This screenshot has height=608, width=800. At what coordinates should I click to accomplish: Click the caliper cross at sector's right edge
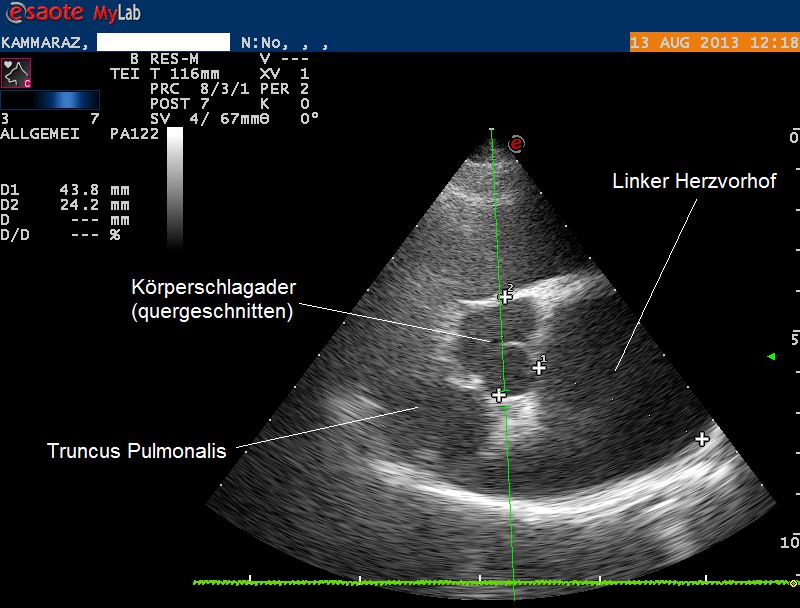(702, 439)
